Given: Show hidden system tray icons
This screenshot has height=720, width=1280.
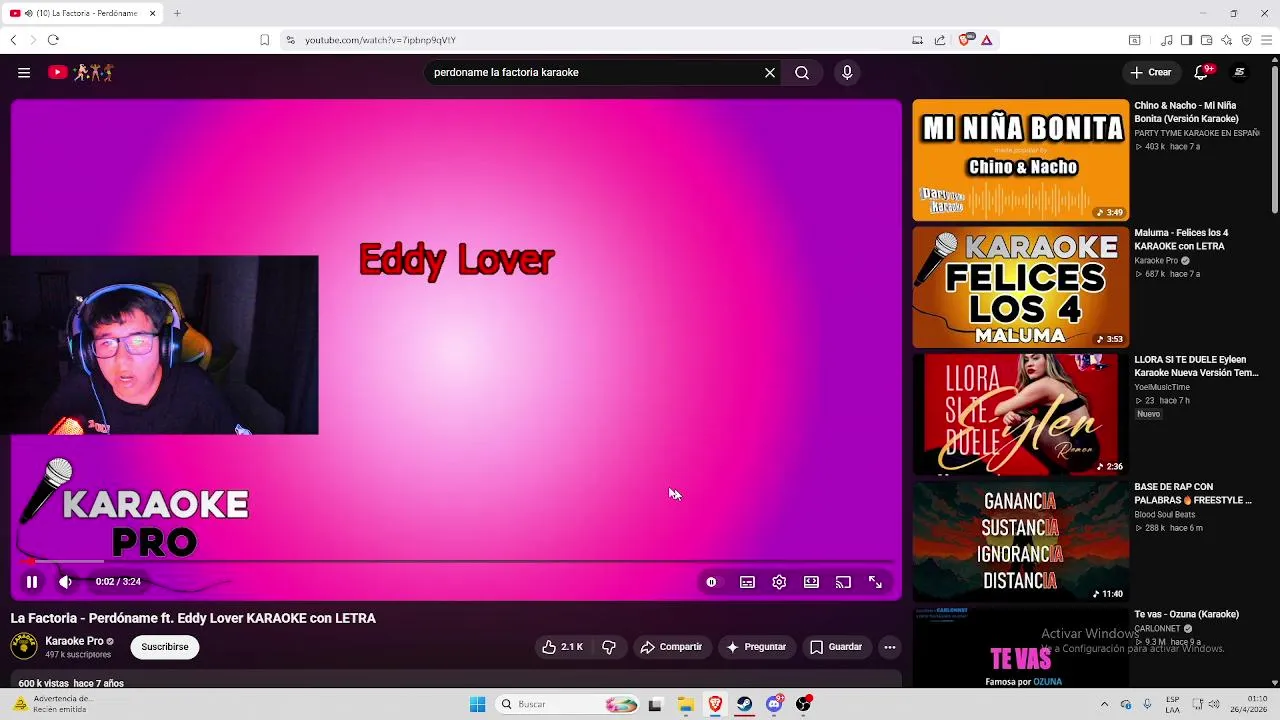Looking at the screenshot, I should (x=1104, y=704).
